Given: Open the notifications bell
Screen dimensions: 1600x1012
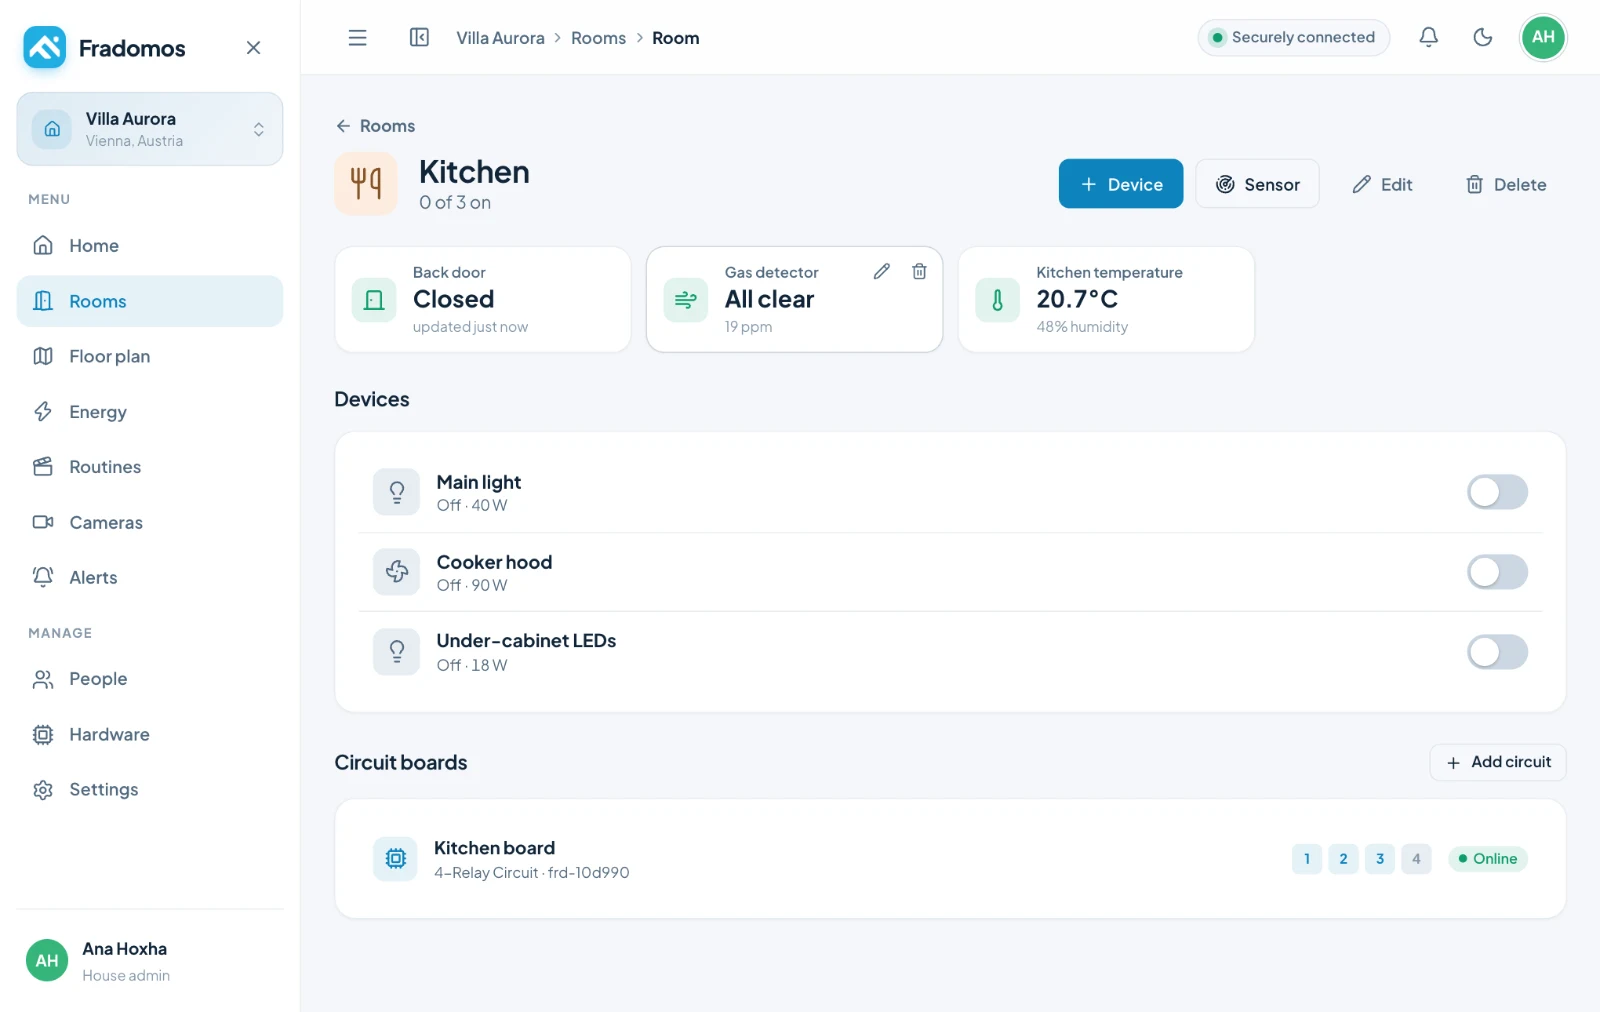Looking at the screenshot, I should point(1429,38).
